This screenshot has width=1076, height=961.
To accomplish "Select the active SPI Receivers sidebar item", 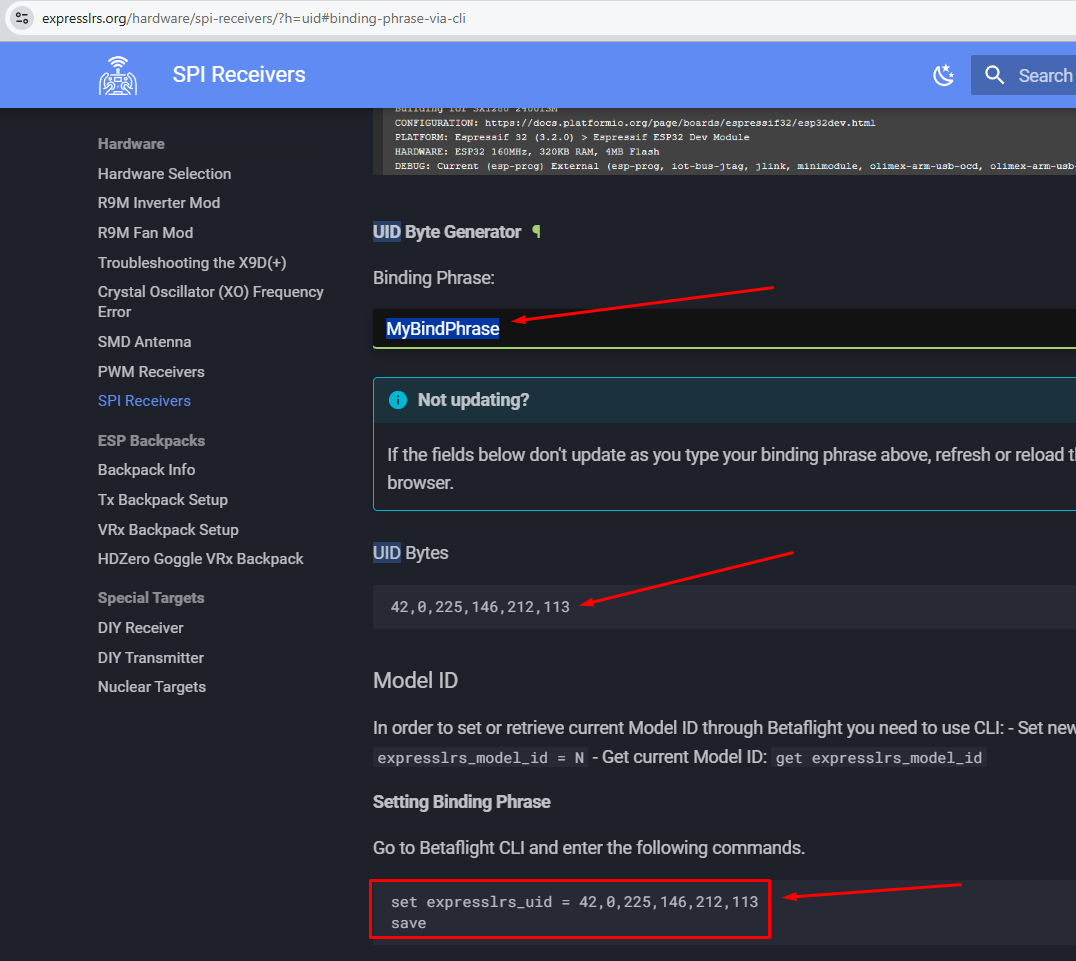I will 144,400.
